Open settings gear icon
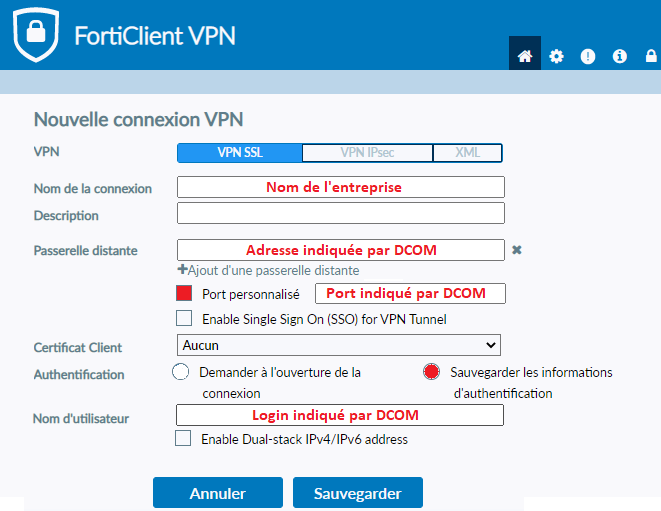The height and width of the screenshot is (511, 661). point(556,56)
